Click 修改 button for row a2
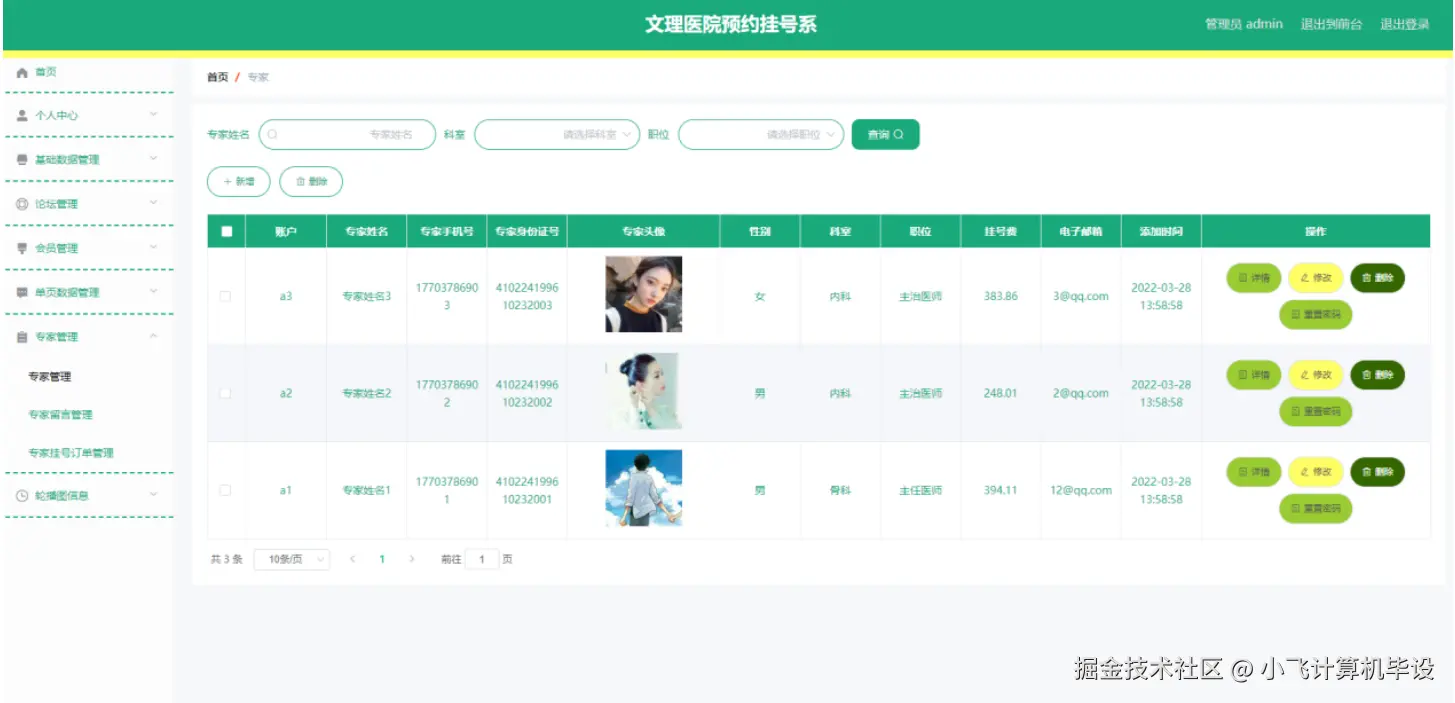 [1316, 375]
